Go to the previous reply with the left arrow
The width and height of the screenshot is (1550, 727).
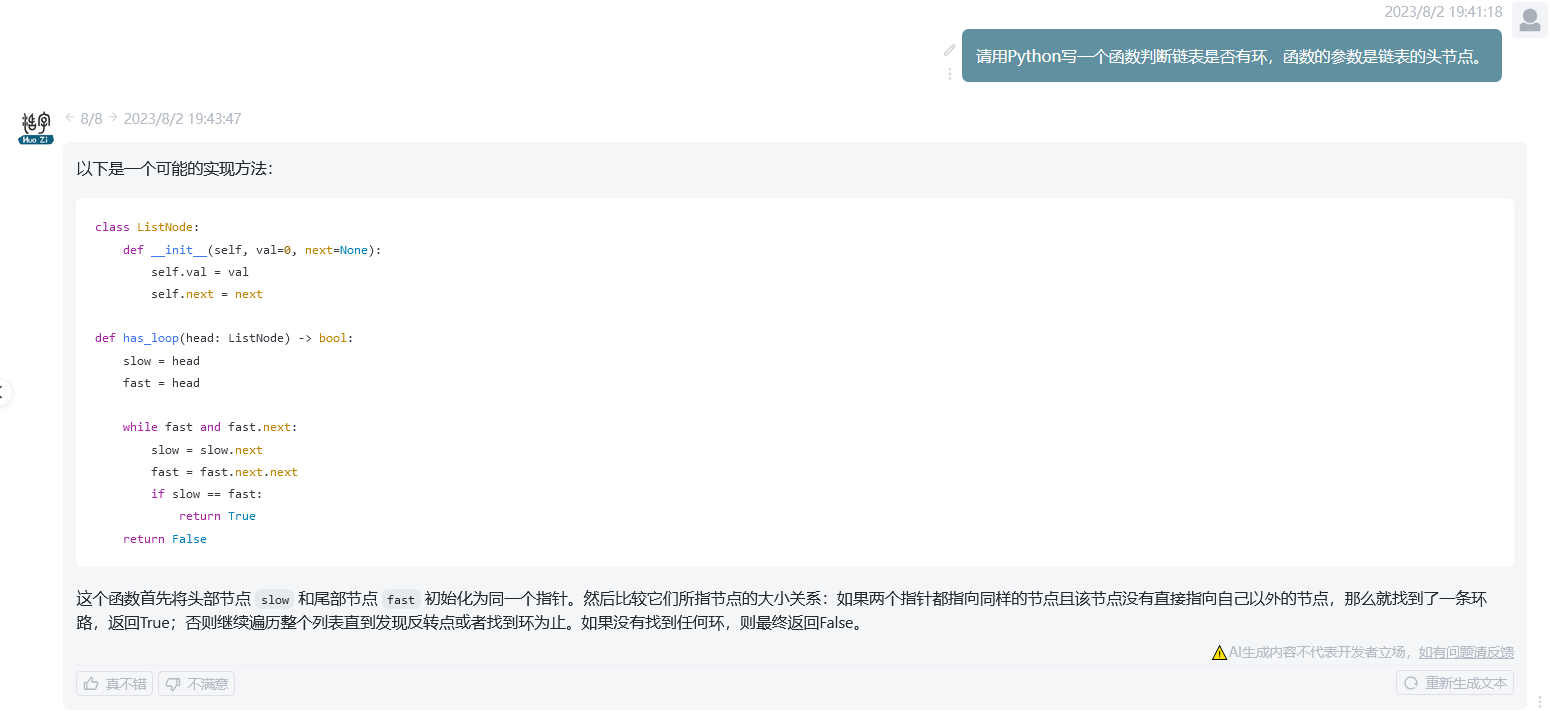pyautogui.click(x=68, y=117)
